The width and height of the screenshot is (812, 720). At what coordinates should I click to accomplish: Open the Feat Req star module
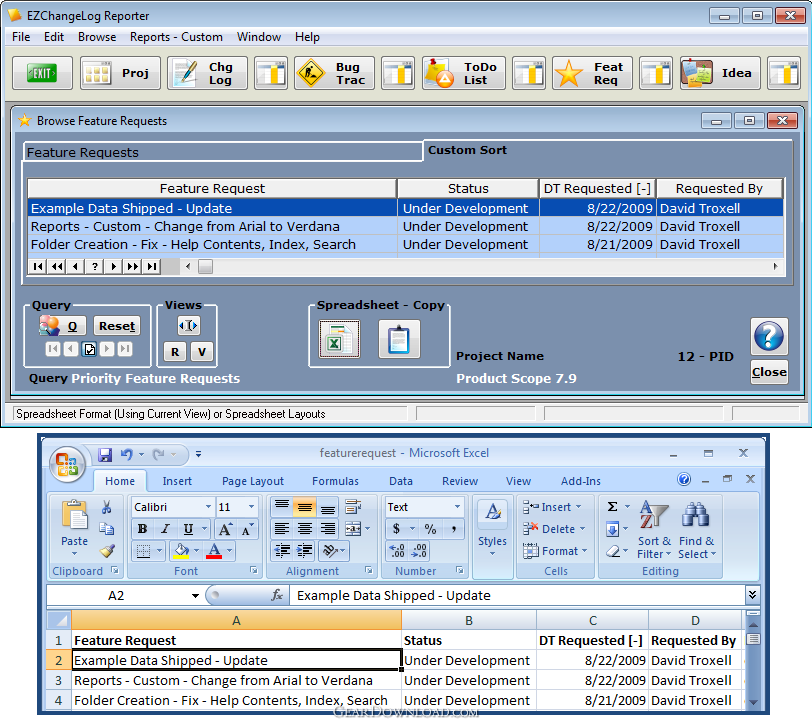pos(593,73)
